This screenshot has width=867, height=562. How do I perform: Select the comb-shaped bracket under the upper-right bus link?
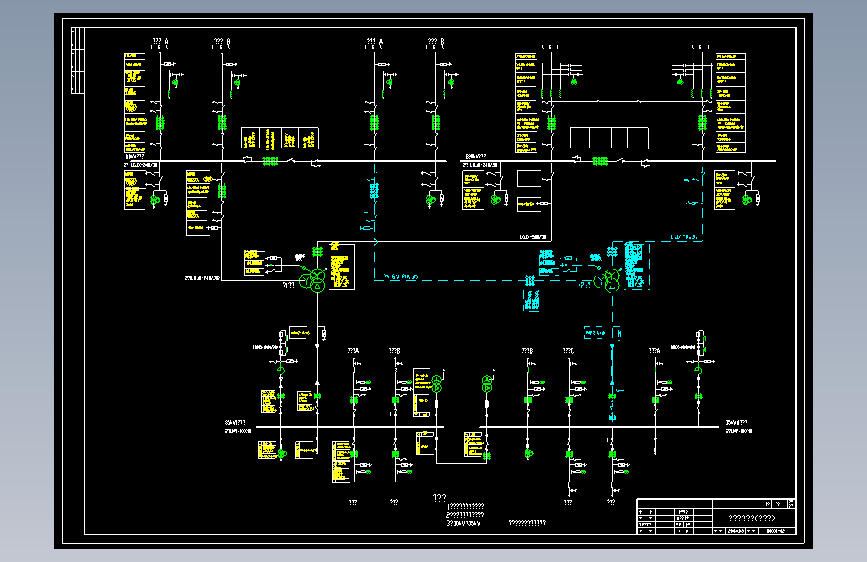click(609, 138)
